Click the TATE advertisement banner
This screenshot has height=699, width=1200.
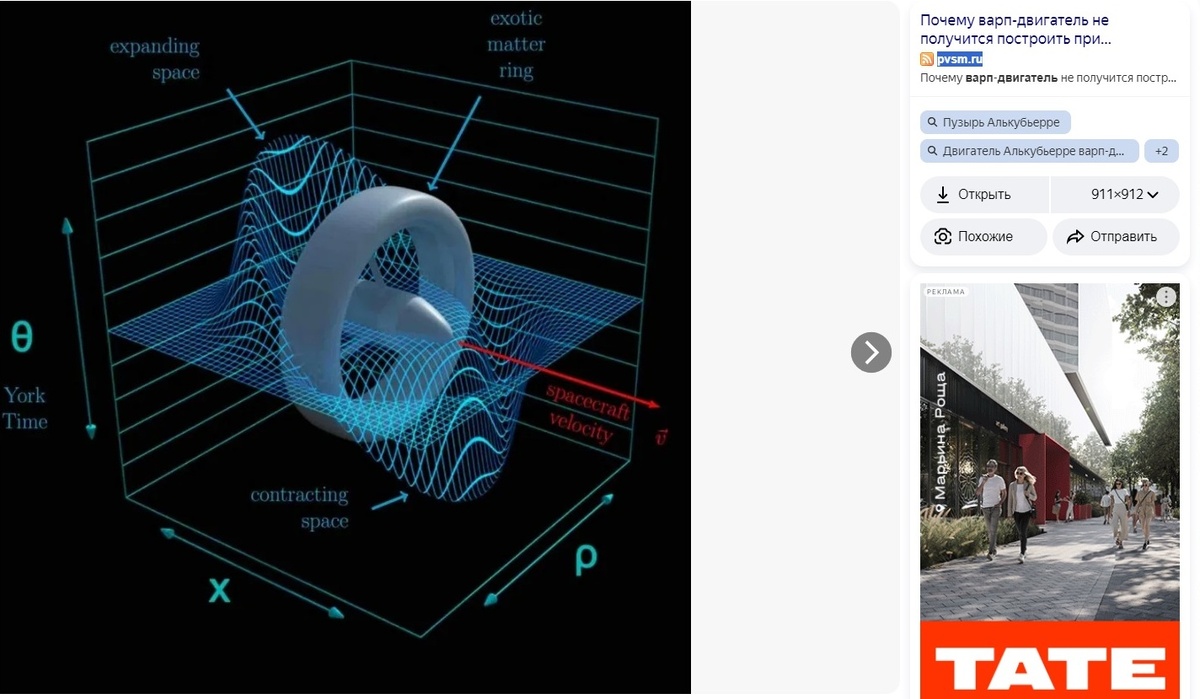[1050, 490]
